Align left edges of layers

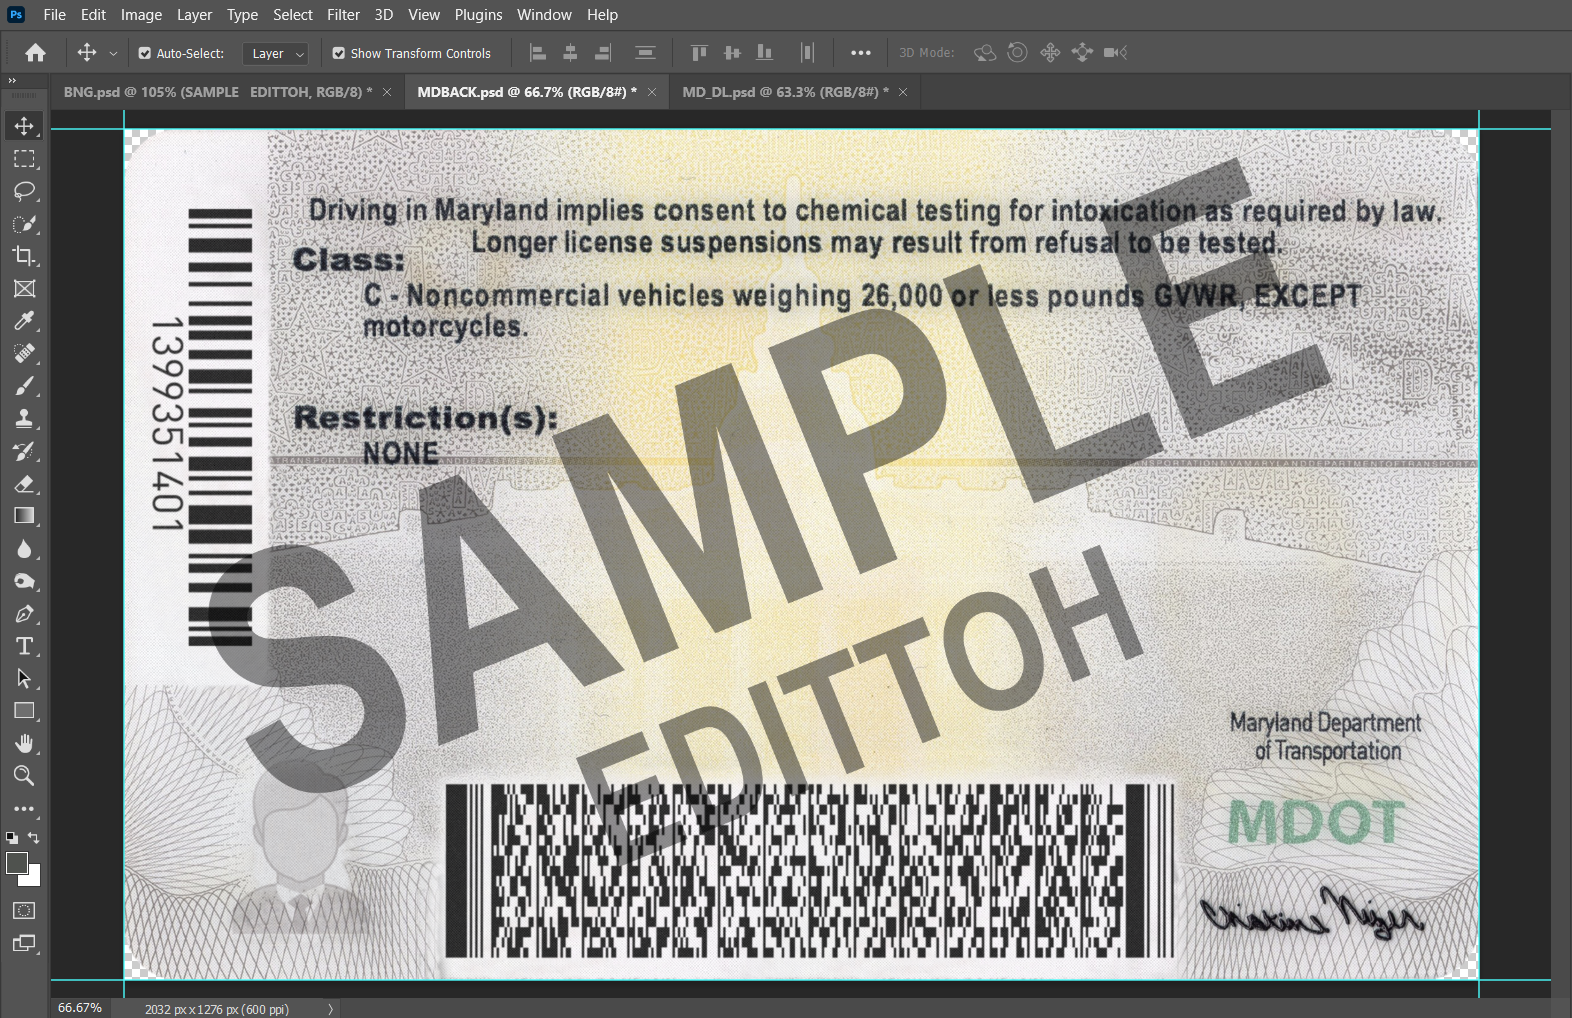[x=538, y=53]
